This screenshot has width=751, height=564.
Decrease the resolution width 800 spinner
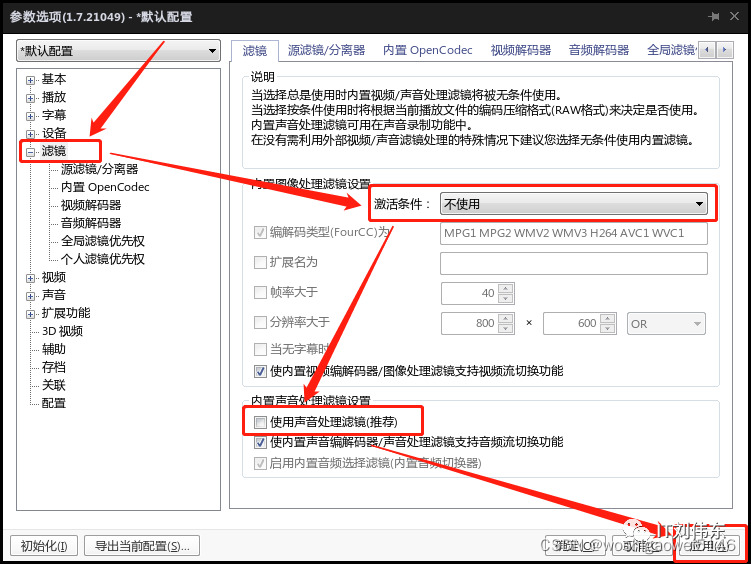[x=506, y=329]
